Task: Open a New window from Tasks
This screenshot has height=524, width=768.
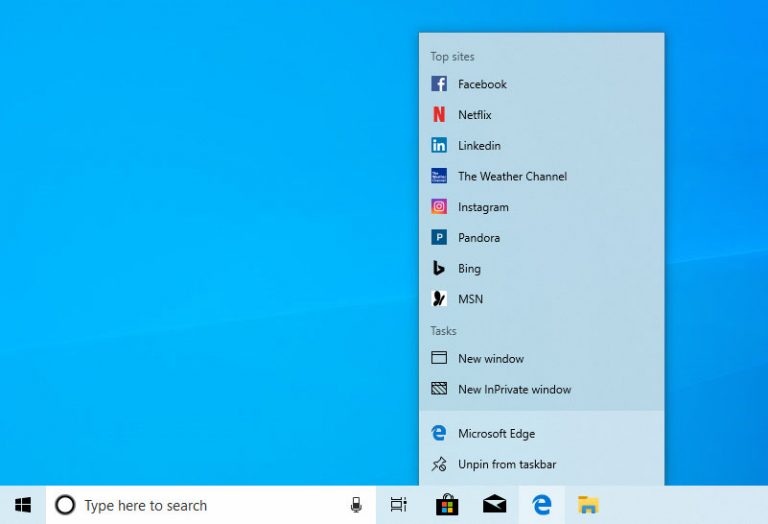Action: pyautogui.click(x=490, y=359)
